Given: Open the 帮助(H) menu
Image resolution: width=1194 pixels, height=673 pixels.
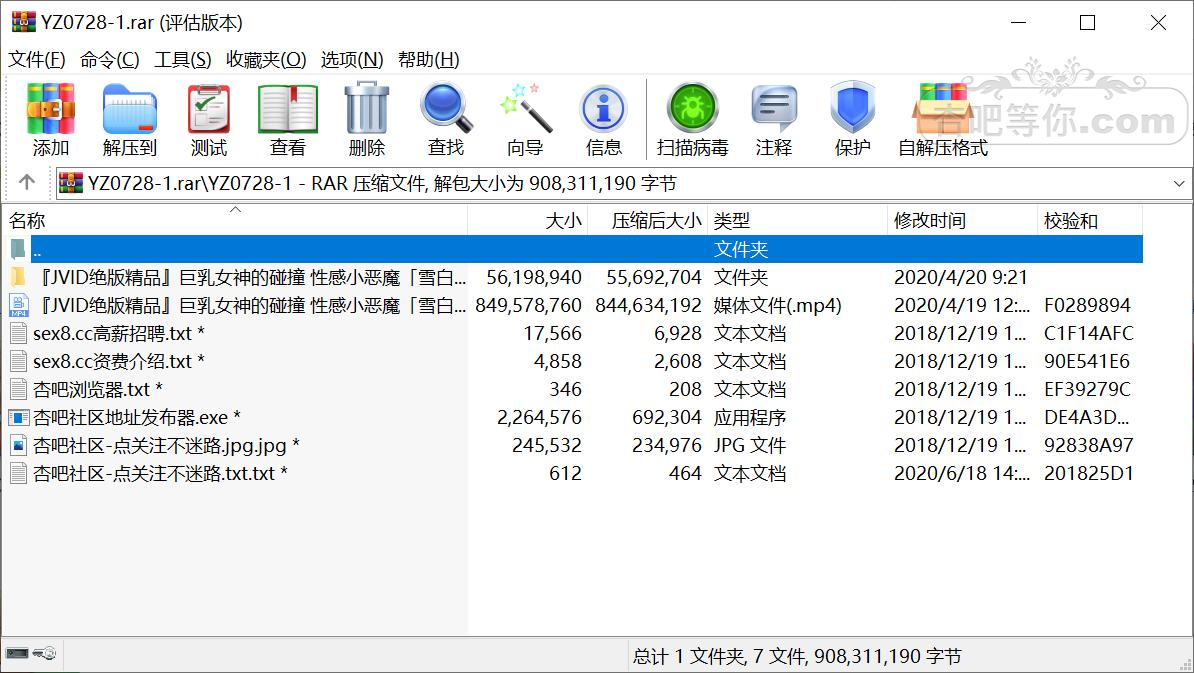Looking at the screenshot, I should 429,59.
